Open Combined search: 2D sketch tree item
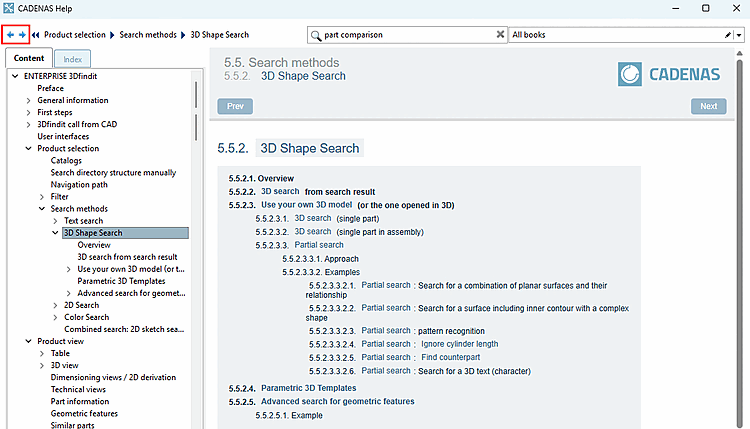 [124, 329]
